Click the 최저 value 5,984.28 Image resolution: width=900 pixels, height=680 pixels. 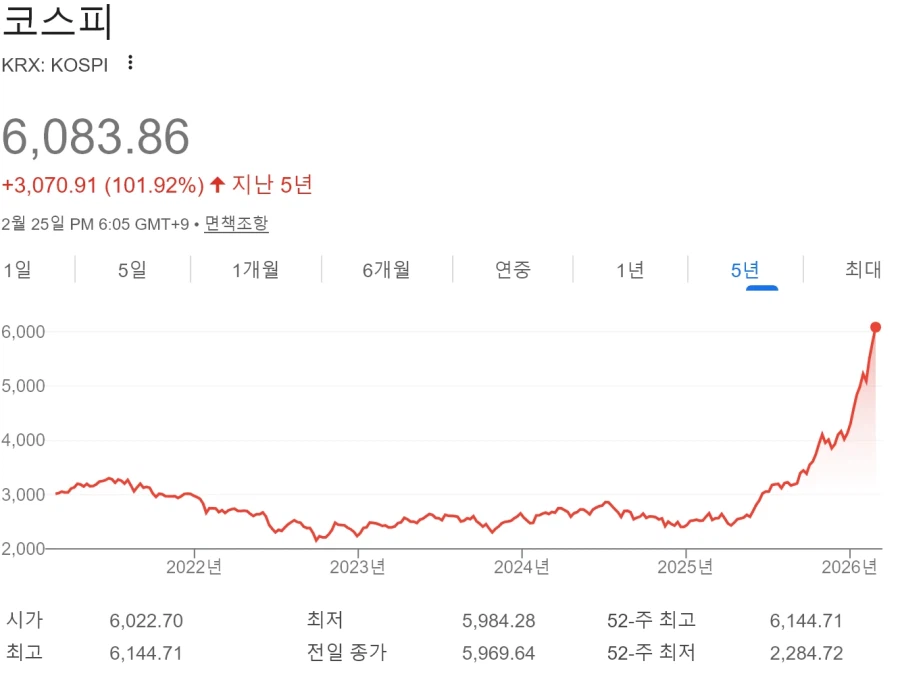[x=499, y=620]
